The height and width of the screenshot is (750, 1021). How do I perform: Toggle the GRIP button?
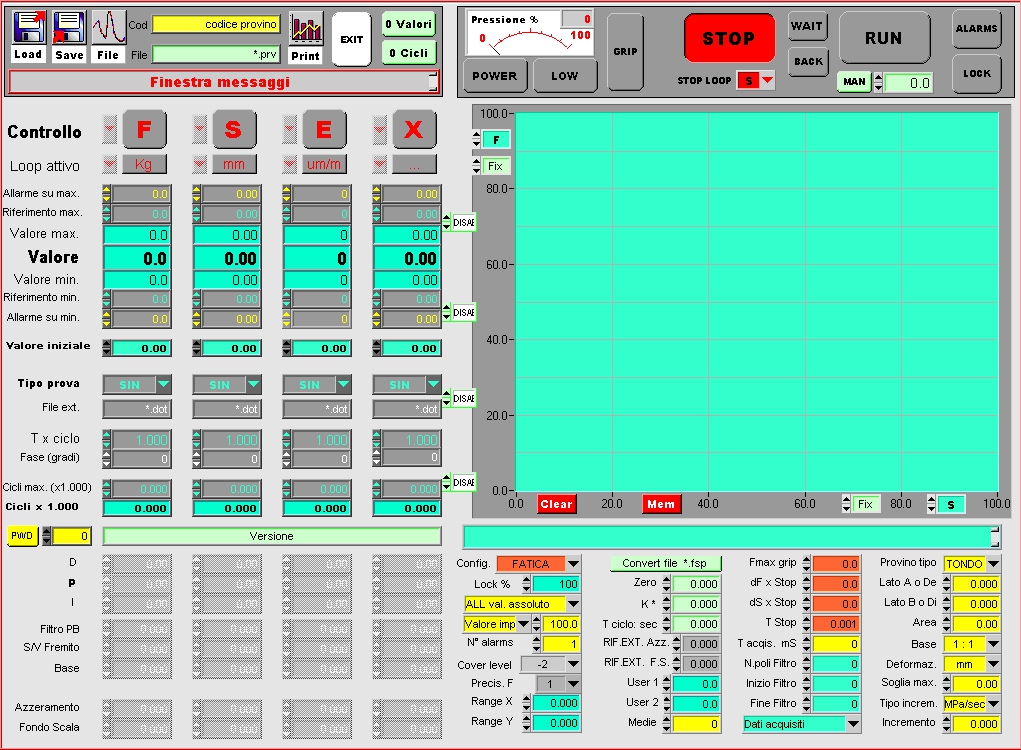[x=625, y=51]
